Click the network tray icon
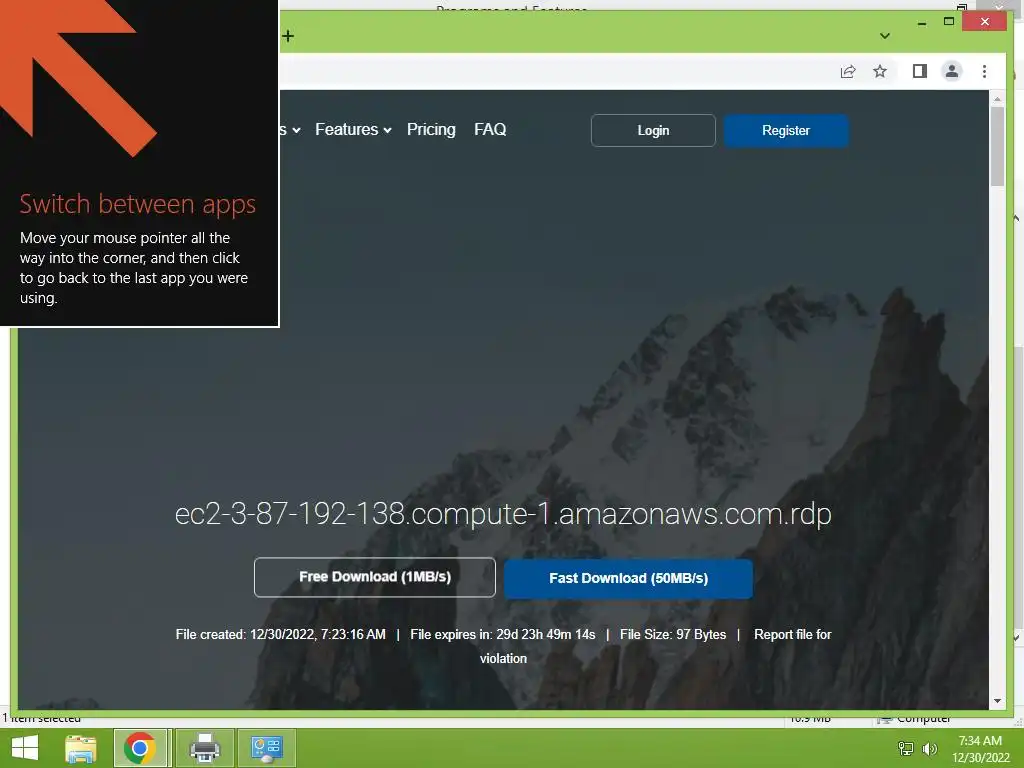This screenshot has height=768, width=1024. pyautogui.click(x=906, y=748)
